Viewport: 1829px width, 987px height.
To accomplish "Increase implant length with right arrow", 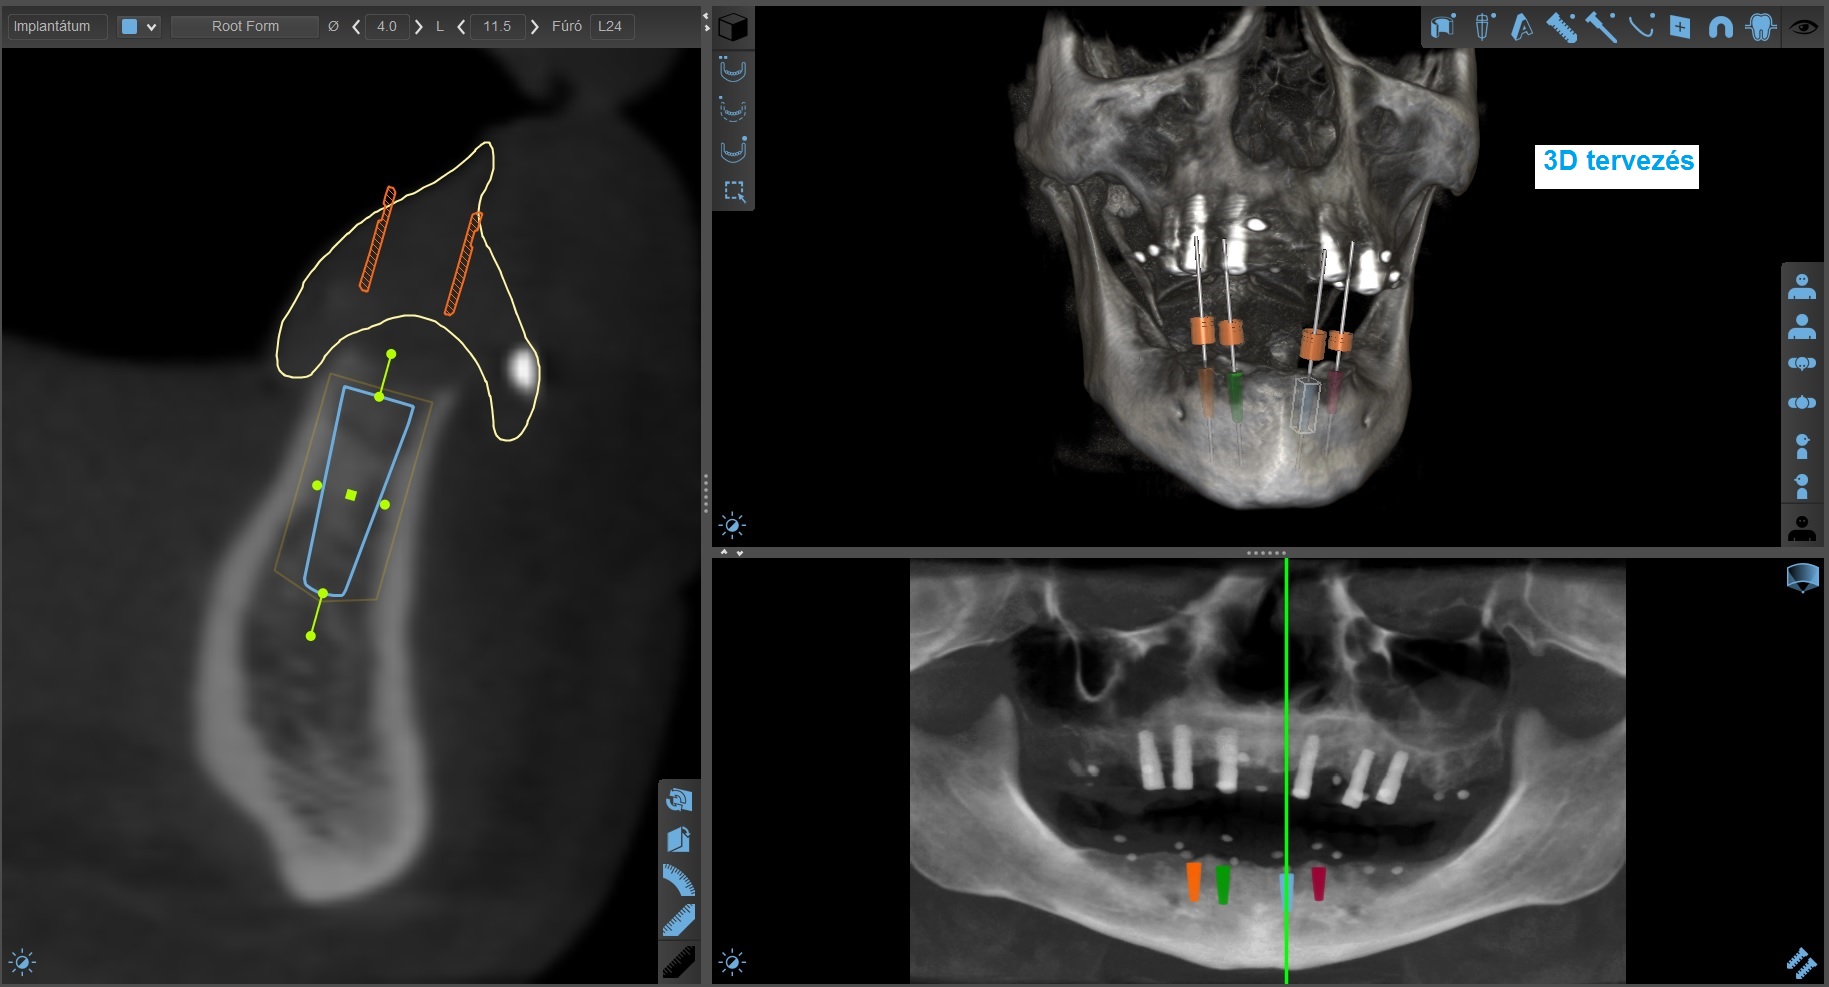I will pos(535,27).
